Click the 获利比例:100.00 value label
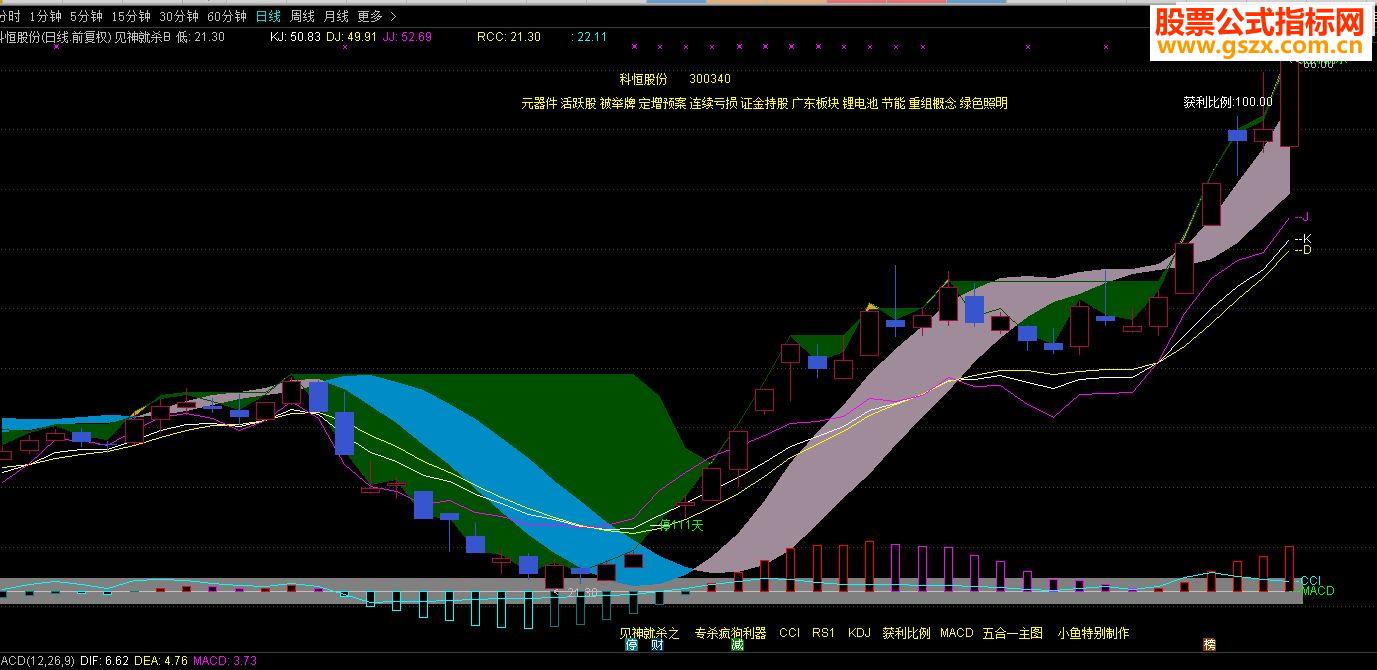 click(x=1228, y=102)
